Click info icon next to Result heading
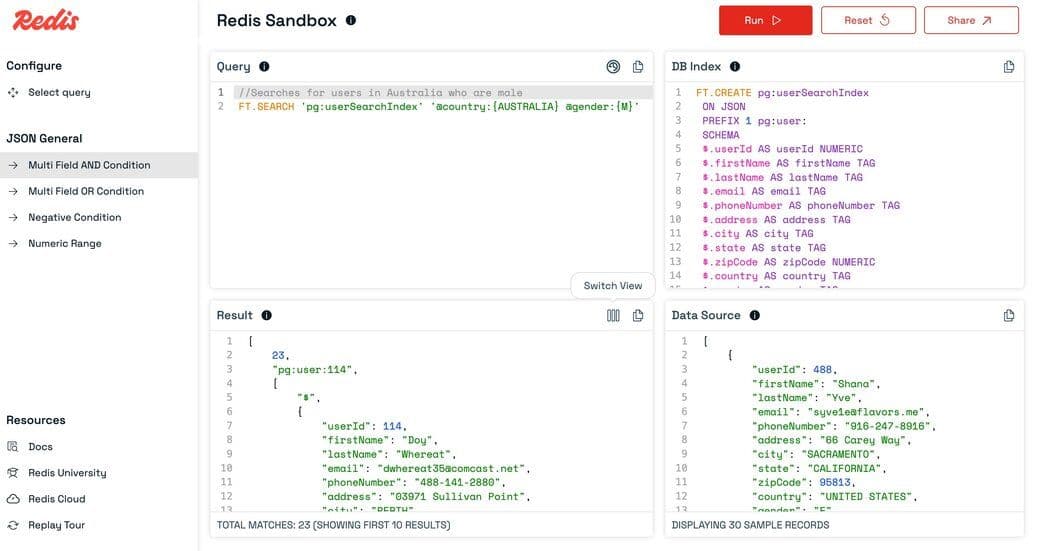 pyautogui.click(x=266, y=316)
